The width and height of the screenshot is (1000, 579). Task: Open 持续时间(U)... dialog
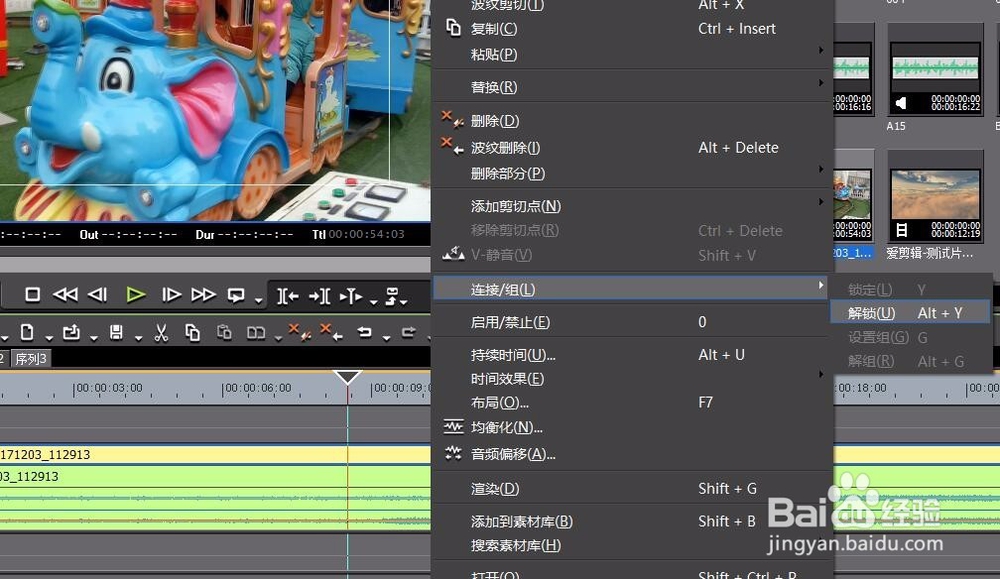pos(632,355)
